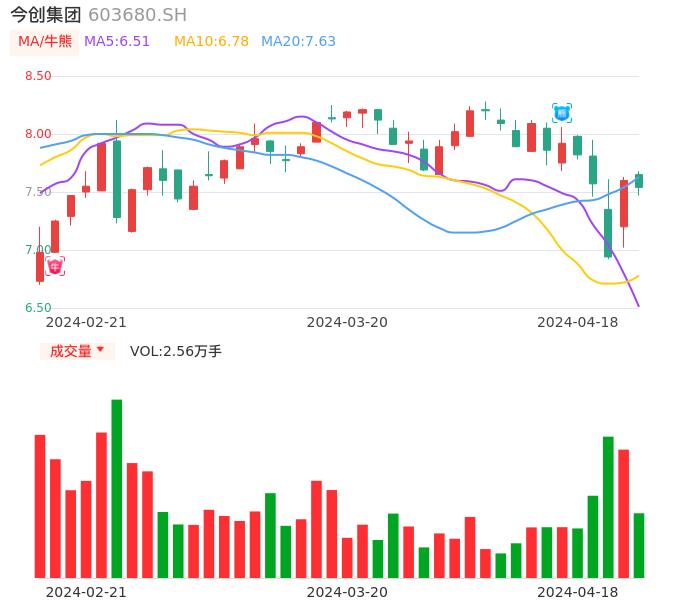686x606 pixels.
Task: Click the 2024-04-18 date label under volume chart
Action: (577, 592)
